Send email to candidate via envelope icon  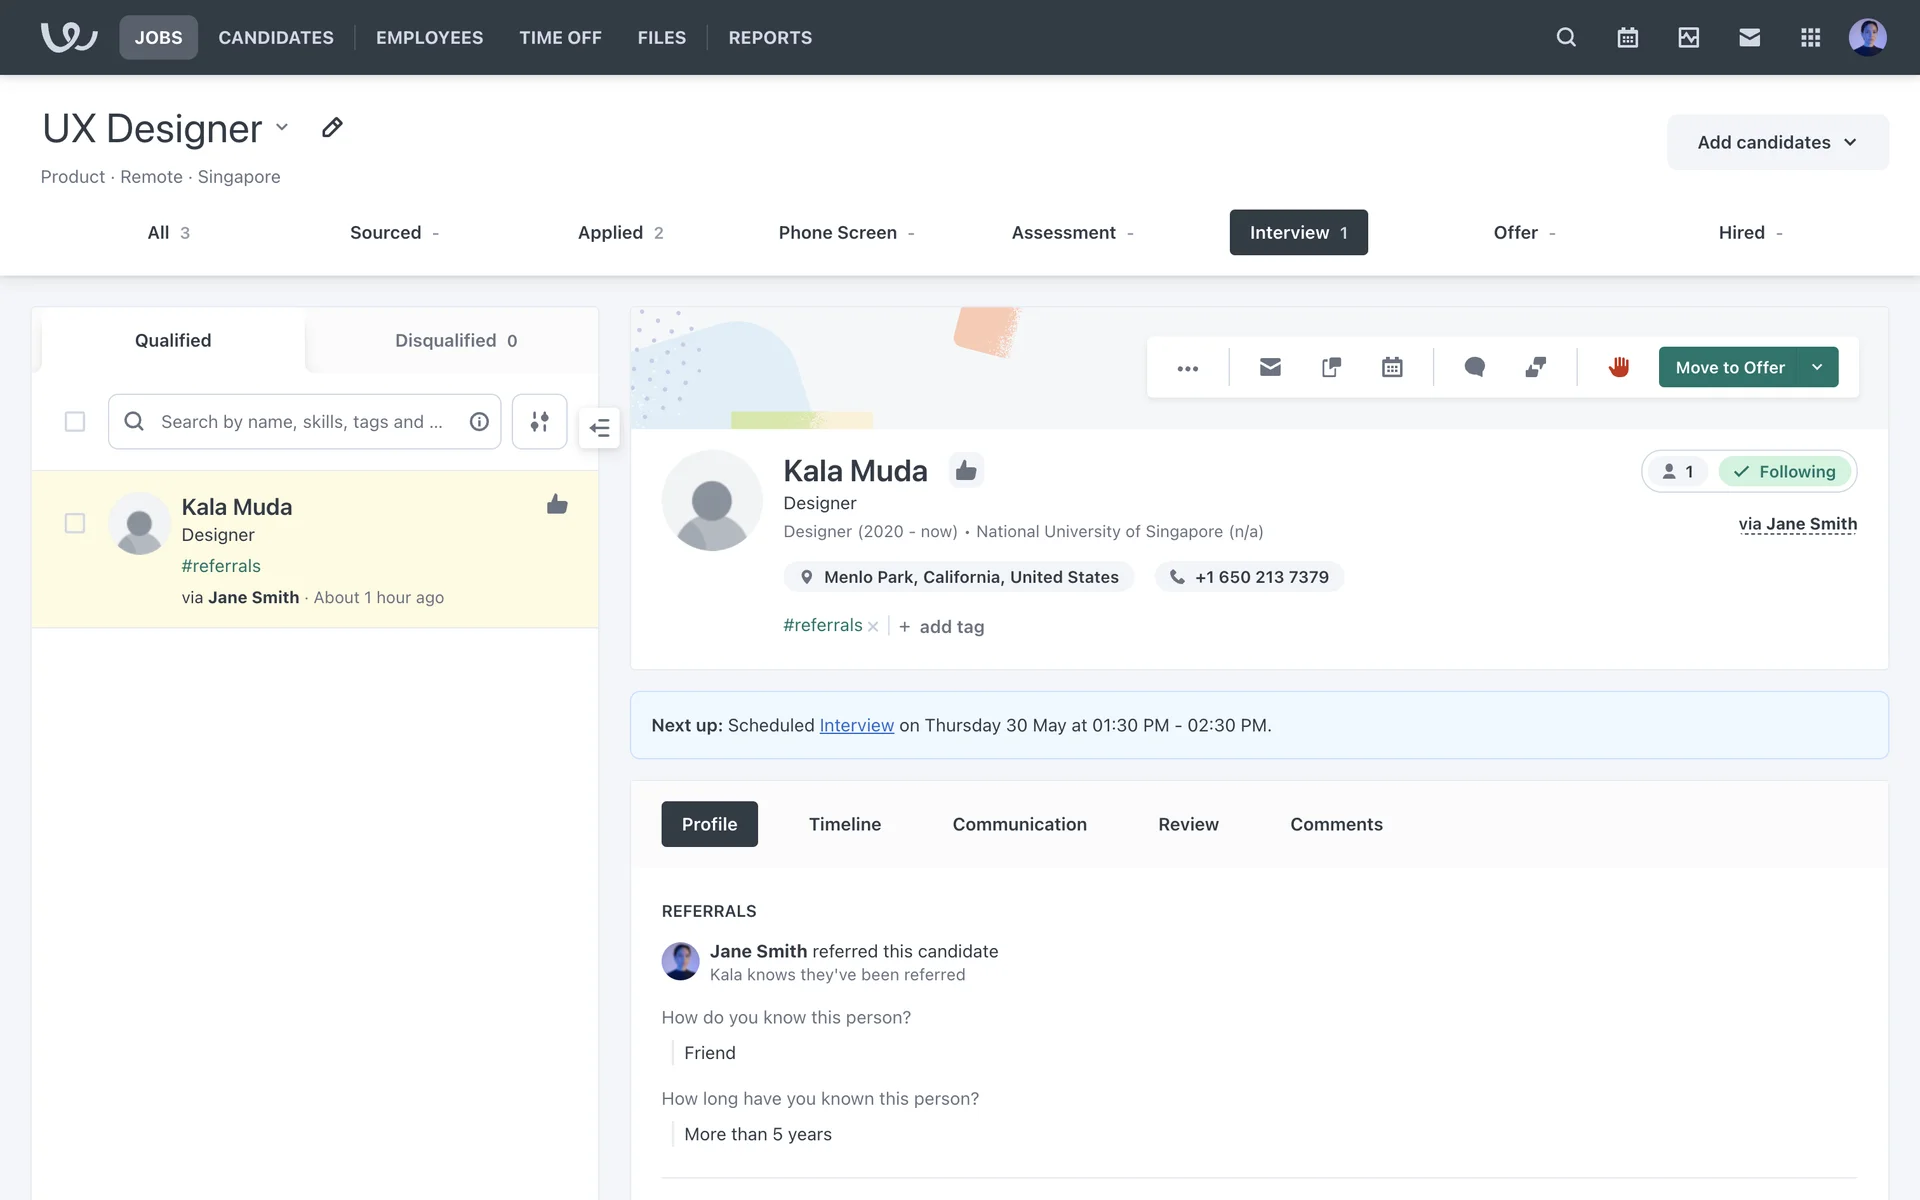point(1270,367)
